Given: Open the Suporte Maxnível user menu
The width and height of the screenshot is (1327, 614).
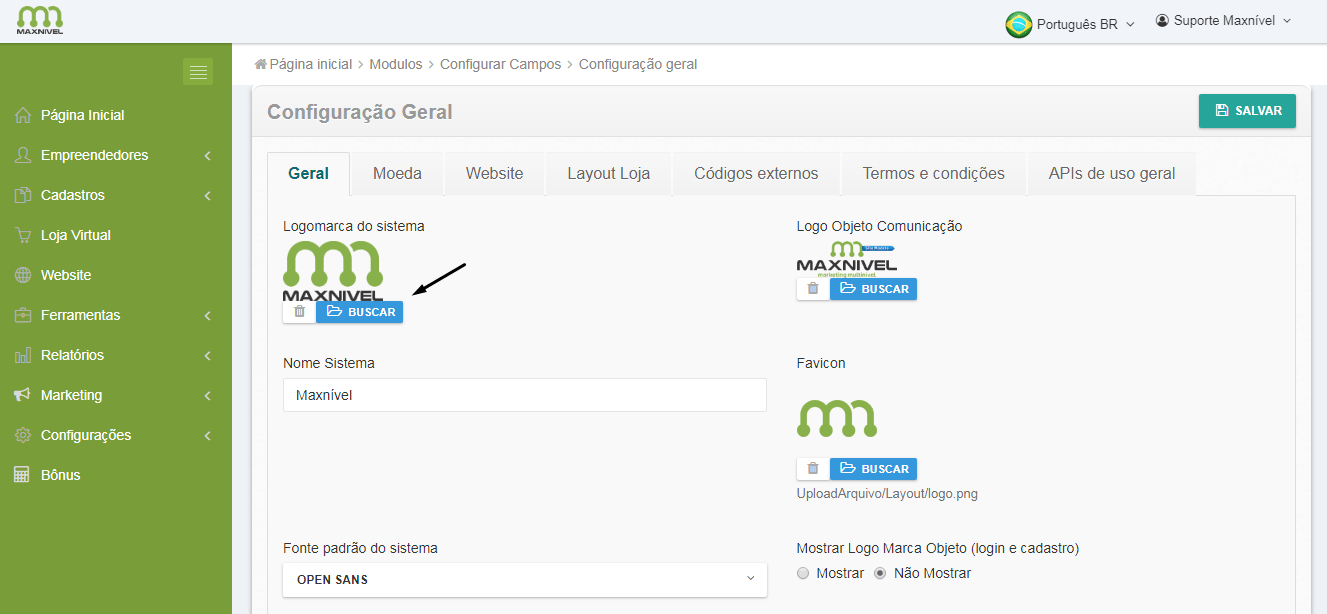Looking at the screenshot, I should pyautogui.click(x=1224, y=20).
